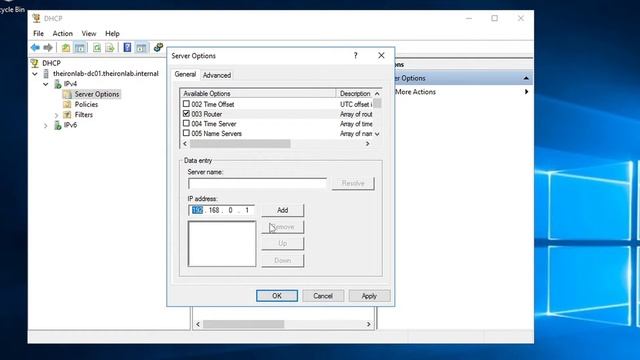
Task: Click the DHCP root node icon in the tree
Action: [35, 63]
